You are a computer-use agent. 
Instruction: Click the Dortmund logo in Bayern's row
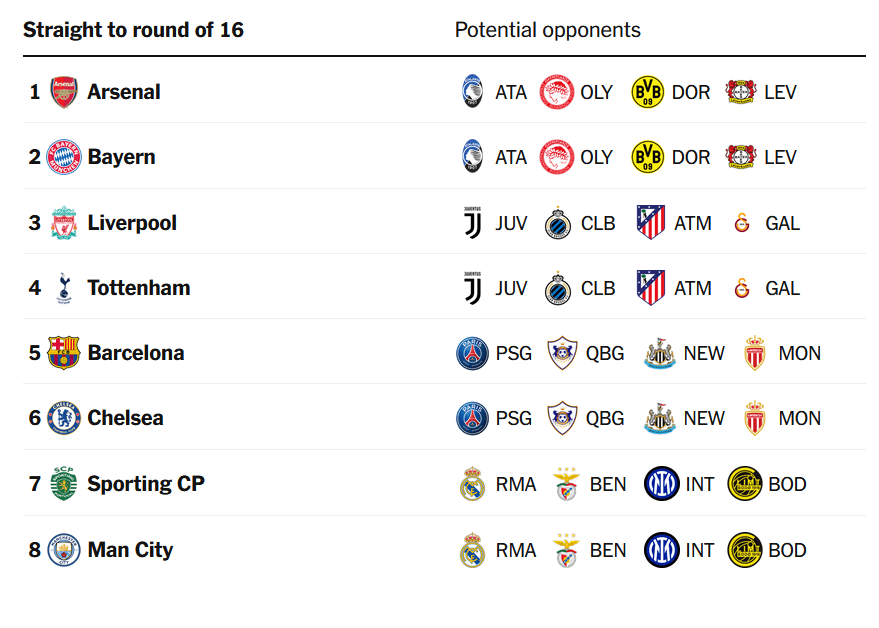click(648, 157)
